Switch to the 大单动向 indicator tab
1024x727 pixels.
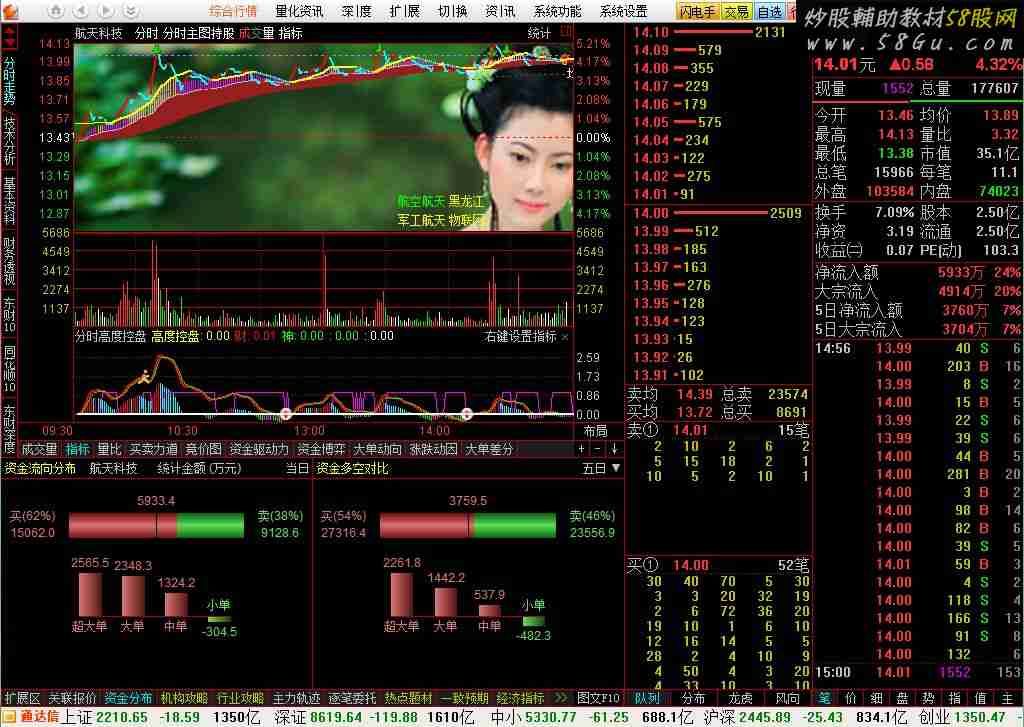pos(377,449)
